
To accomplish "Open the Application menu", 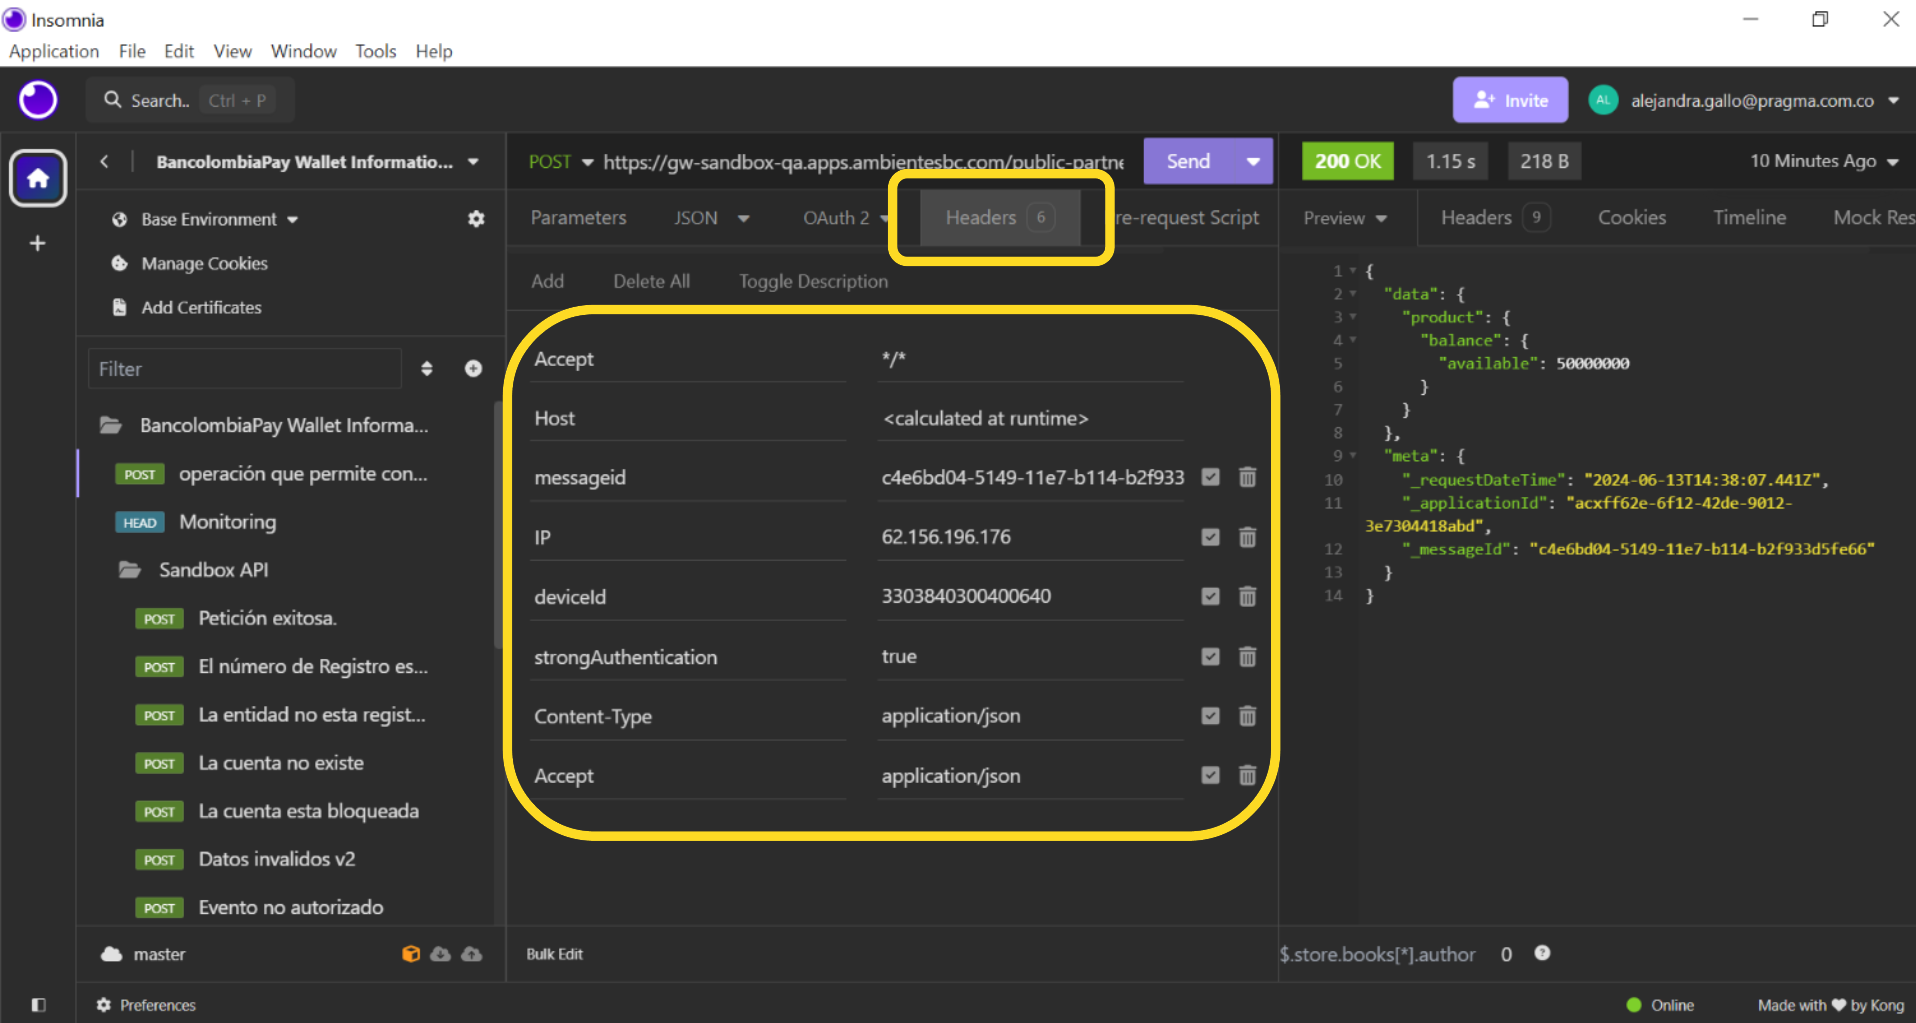I will pos(54,51).
